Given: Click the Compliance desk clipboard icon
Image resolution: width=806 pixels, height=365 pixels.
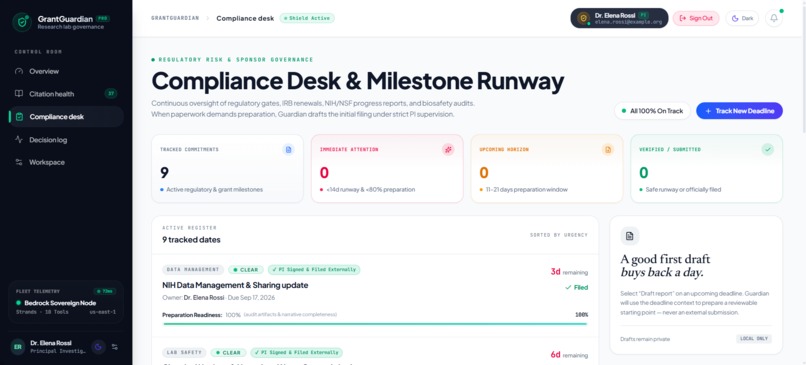Looking at the screenshot, I should tap(19, 117).
